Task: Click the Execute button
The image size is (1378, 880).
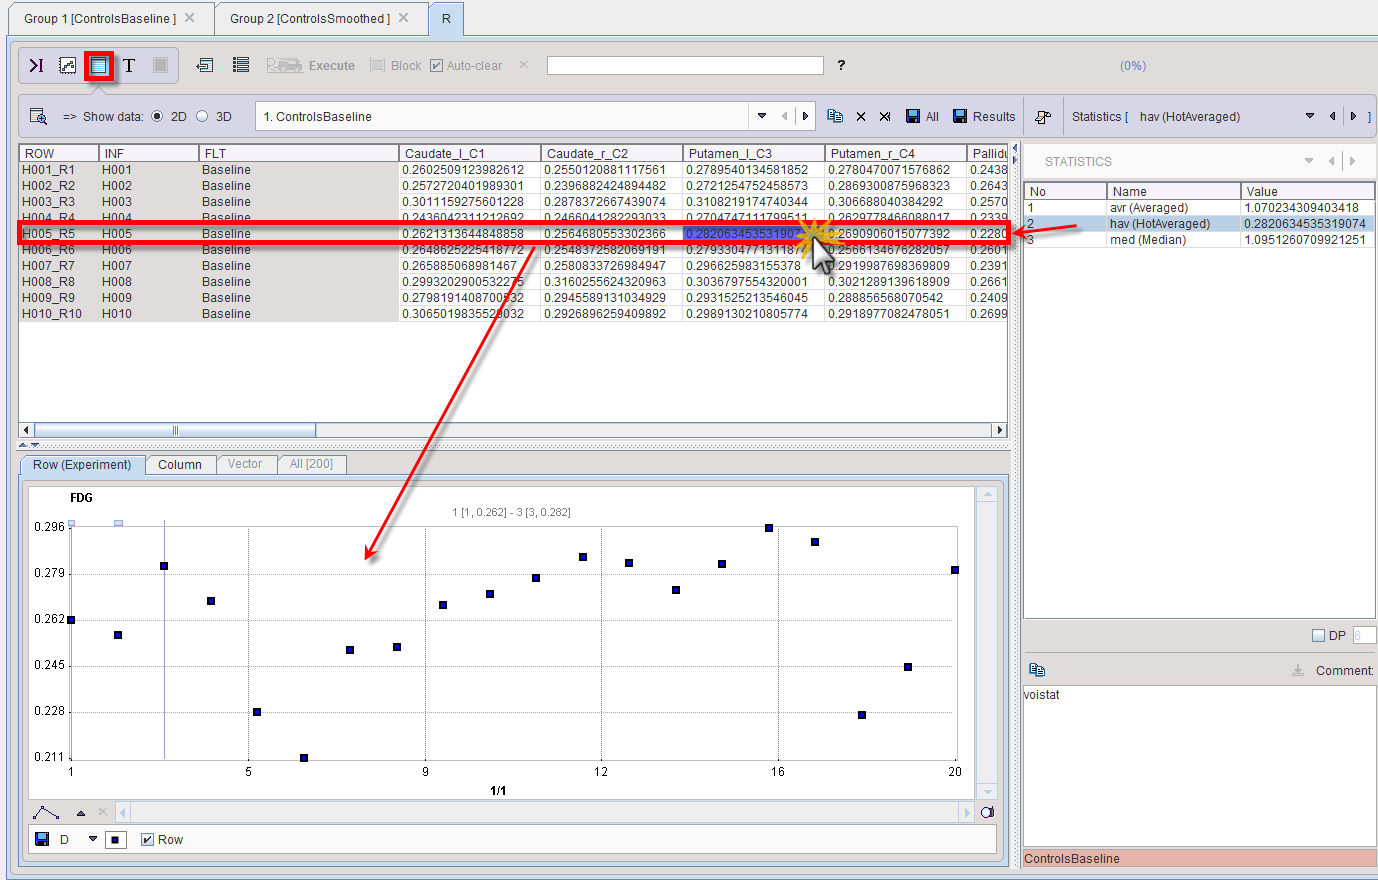Action: pyautogui.click(x=310, y=65)
